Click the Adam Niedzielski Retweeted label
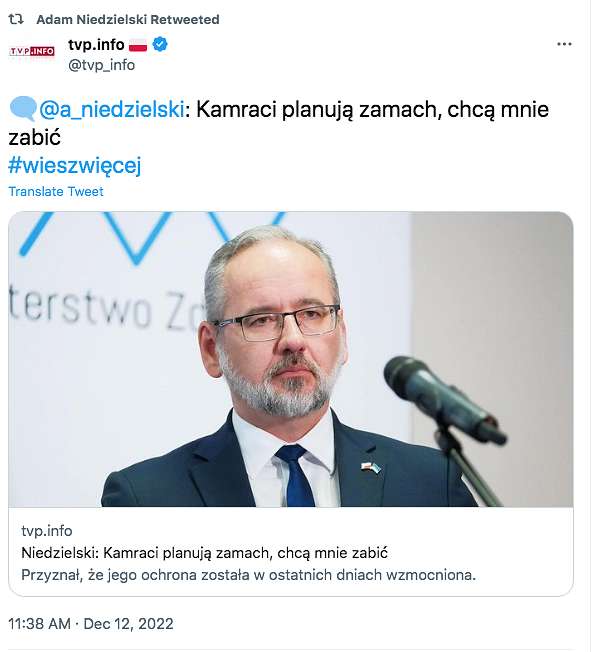 pos(128,20)
